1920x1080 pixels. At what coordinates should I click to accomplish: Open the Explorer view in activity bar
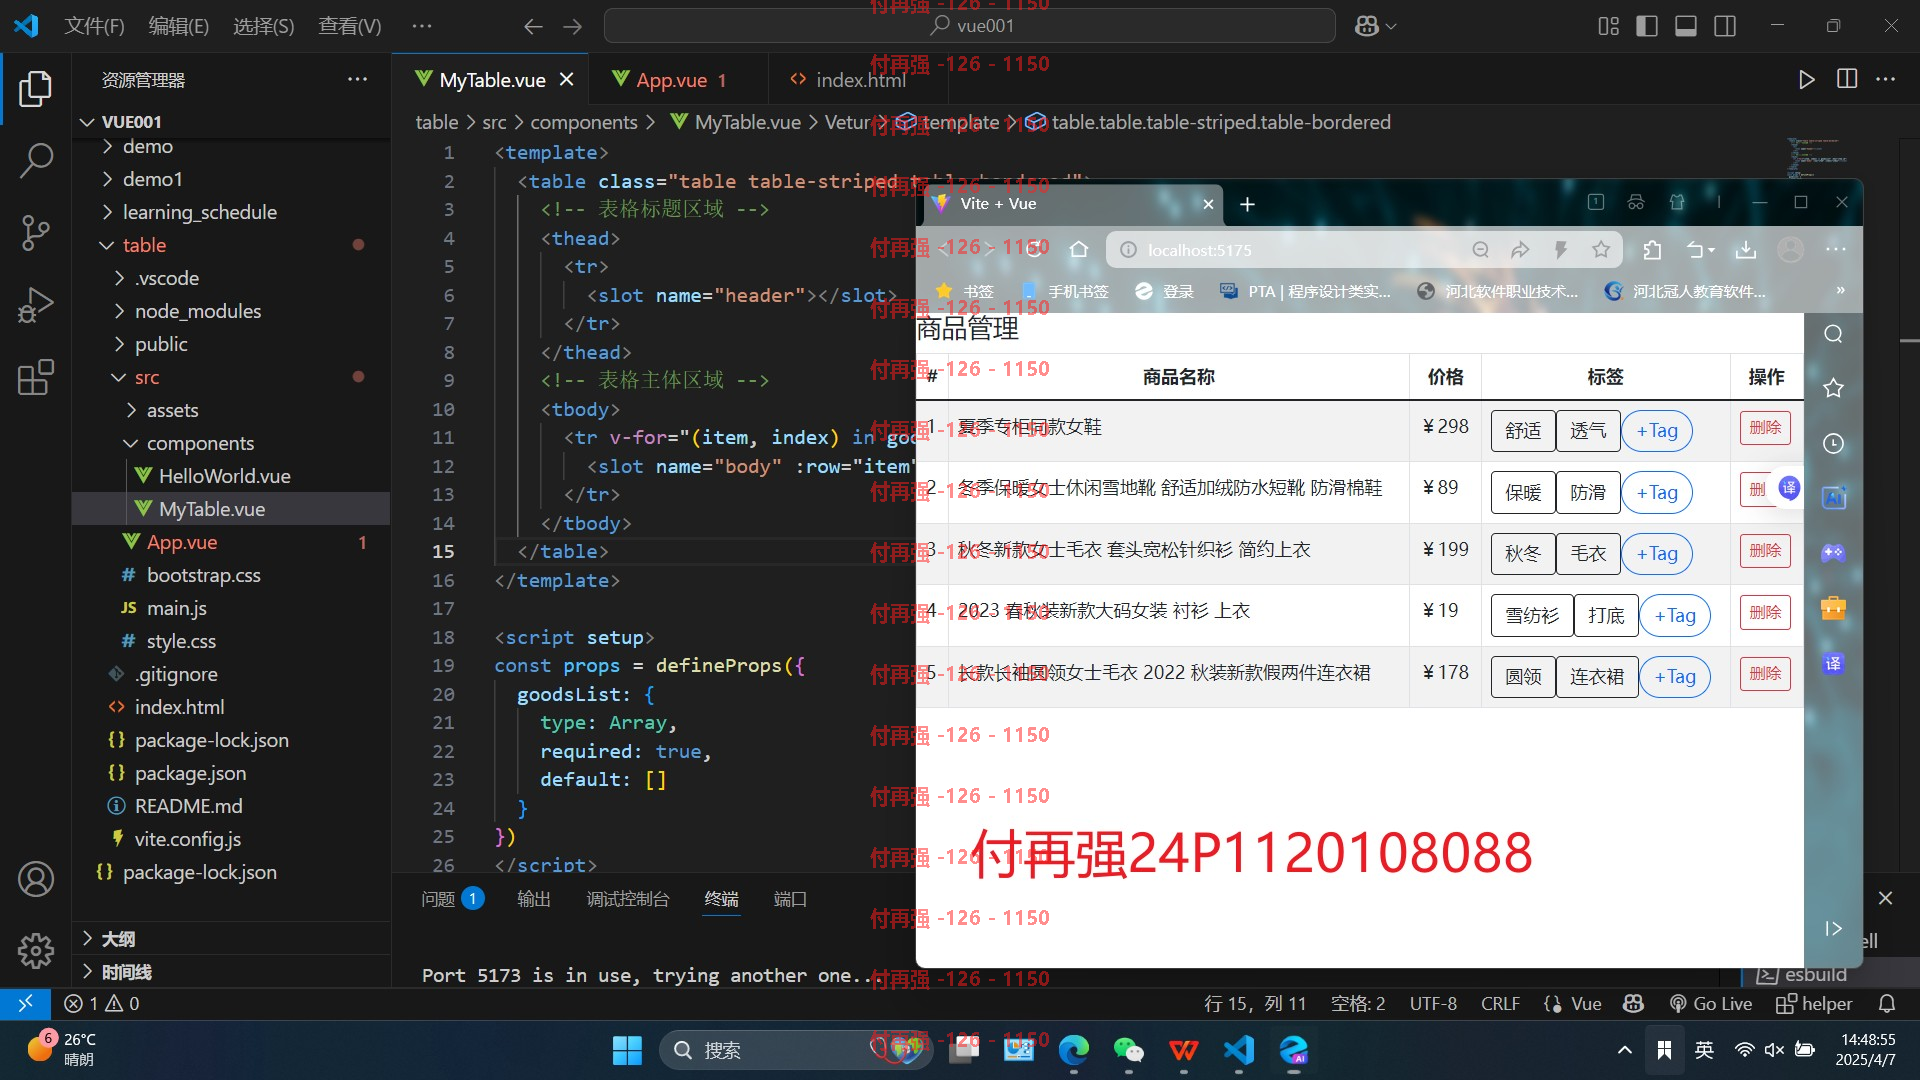tap(36, 89)
